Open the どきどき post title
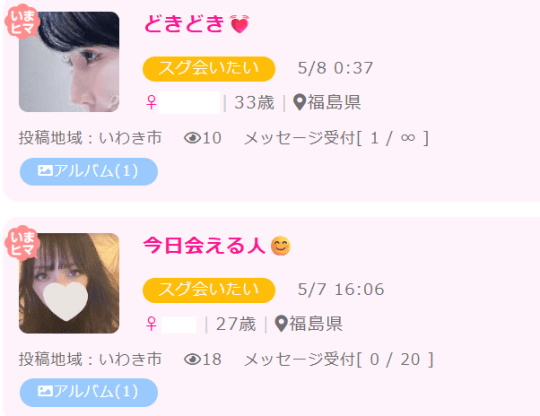Image resolution: width=540 pixels, height=416 pixels. (184, 24)
